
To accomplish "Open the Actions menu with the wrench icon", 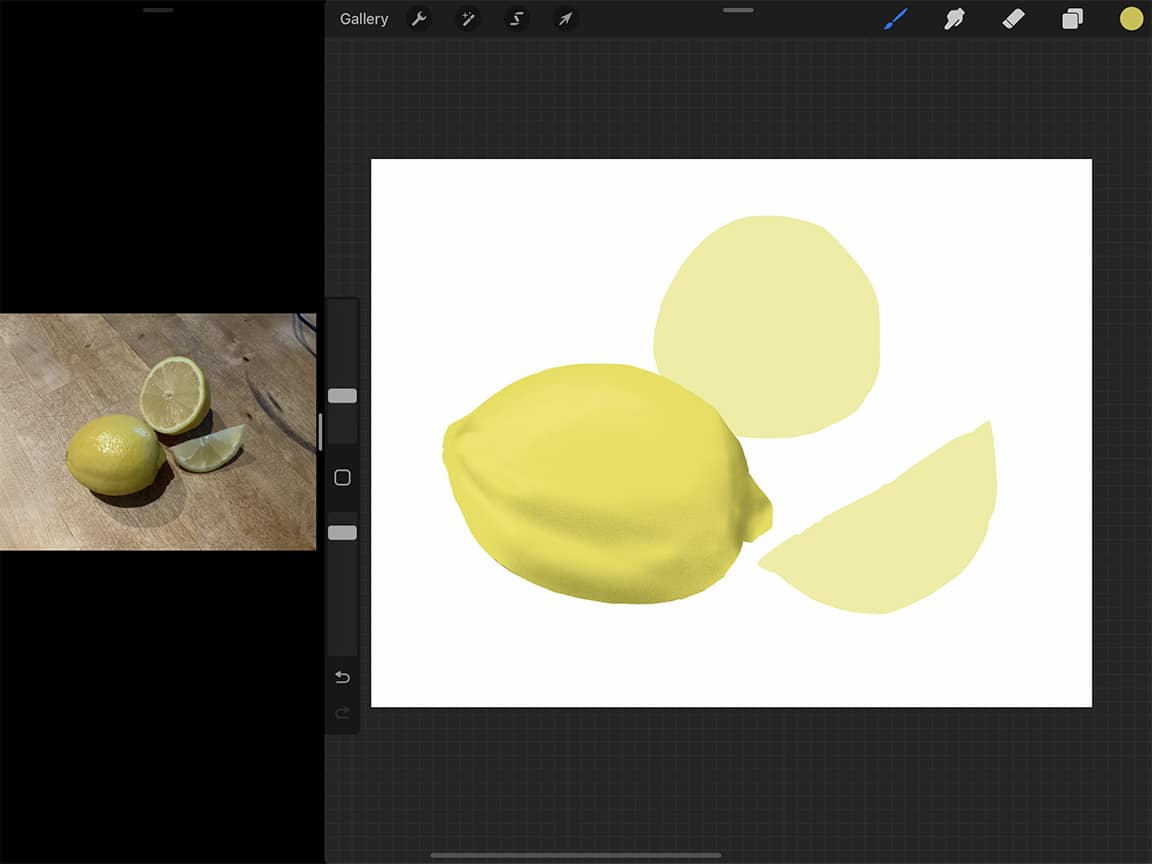I will (x=420, y=18).
